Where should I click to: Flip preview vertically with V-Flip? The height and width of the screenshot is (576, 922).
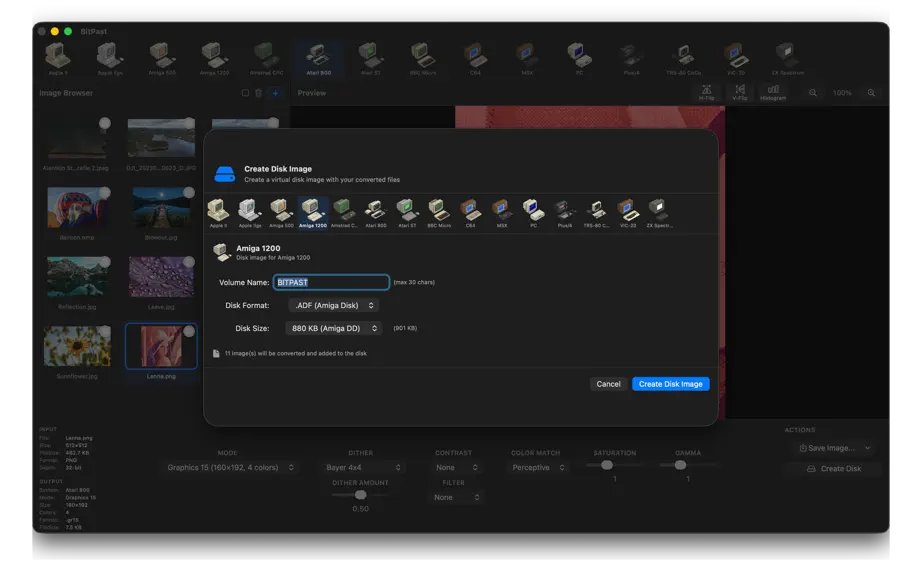(x=740, y=92)
